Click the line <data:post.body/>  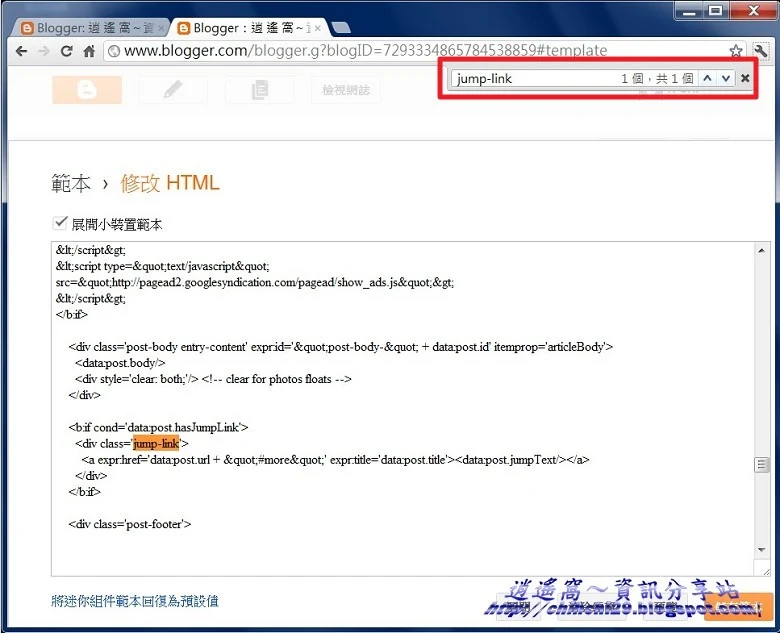click(120, 363)
